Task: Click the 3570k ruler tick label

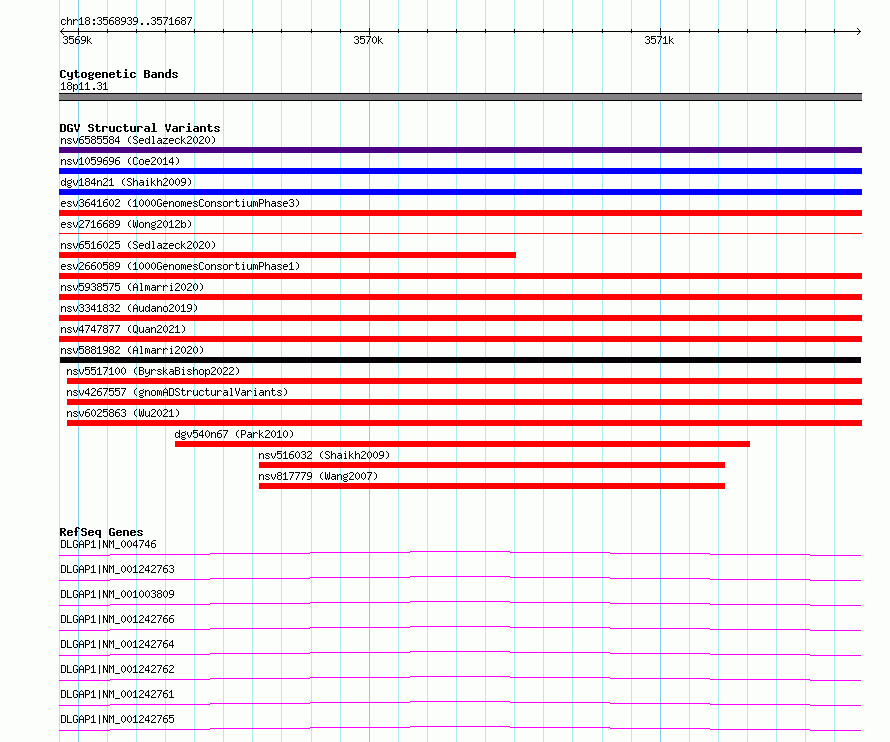Action: pyautogui.click(x=368, y=40)
